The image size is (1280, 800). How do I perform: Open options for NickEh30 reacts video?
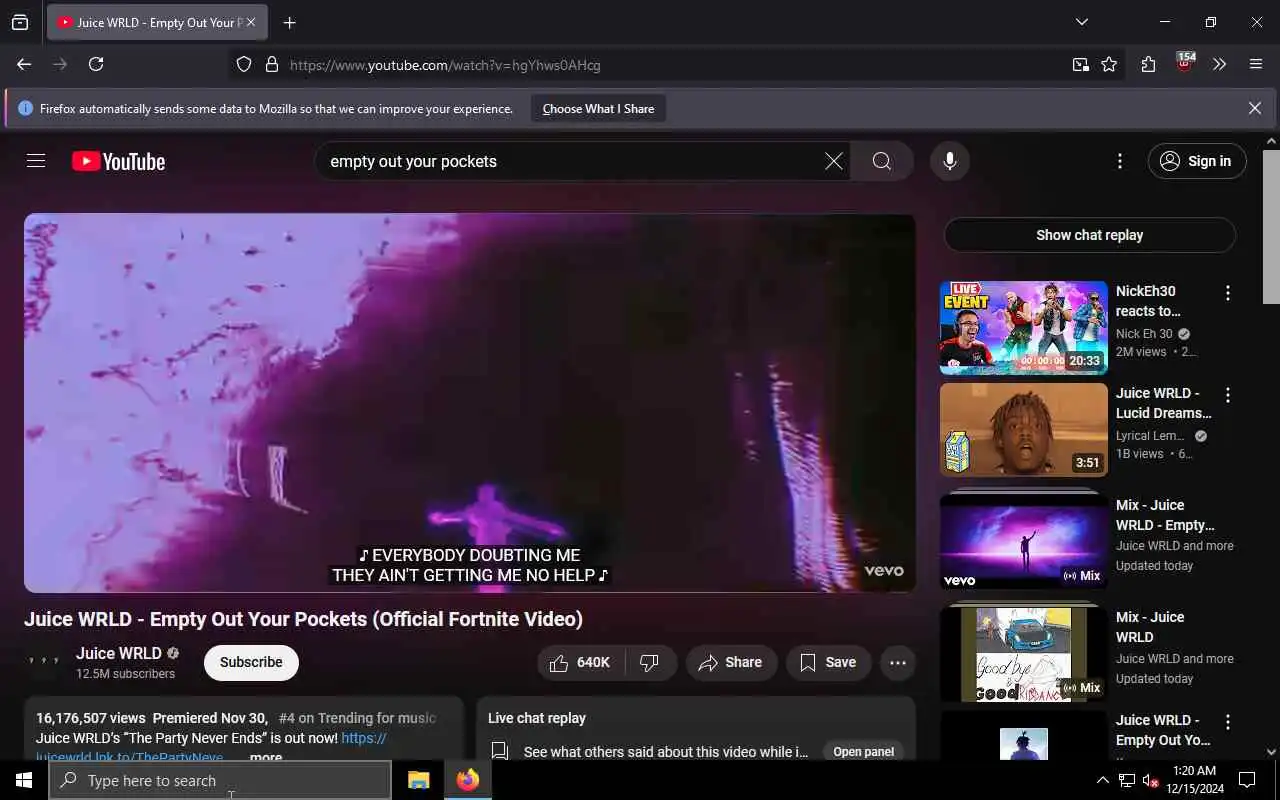point(1228,293)
